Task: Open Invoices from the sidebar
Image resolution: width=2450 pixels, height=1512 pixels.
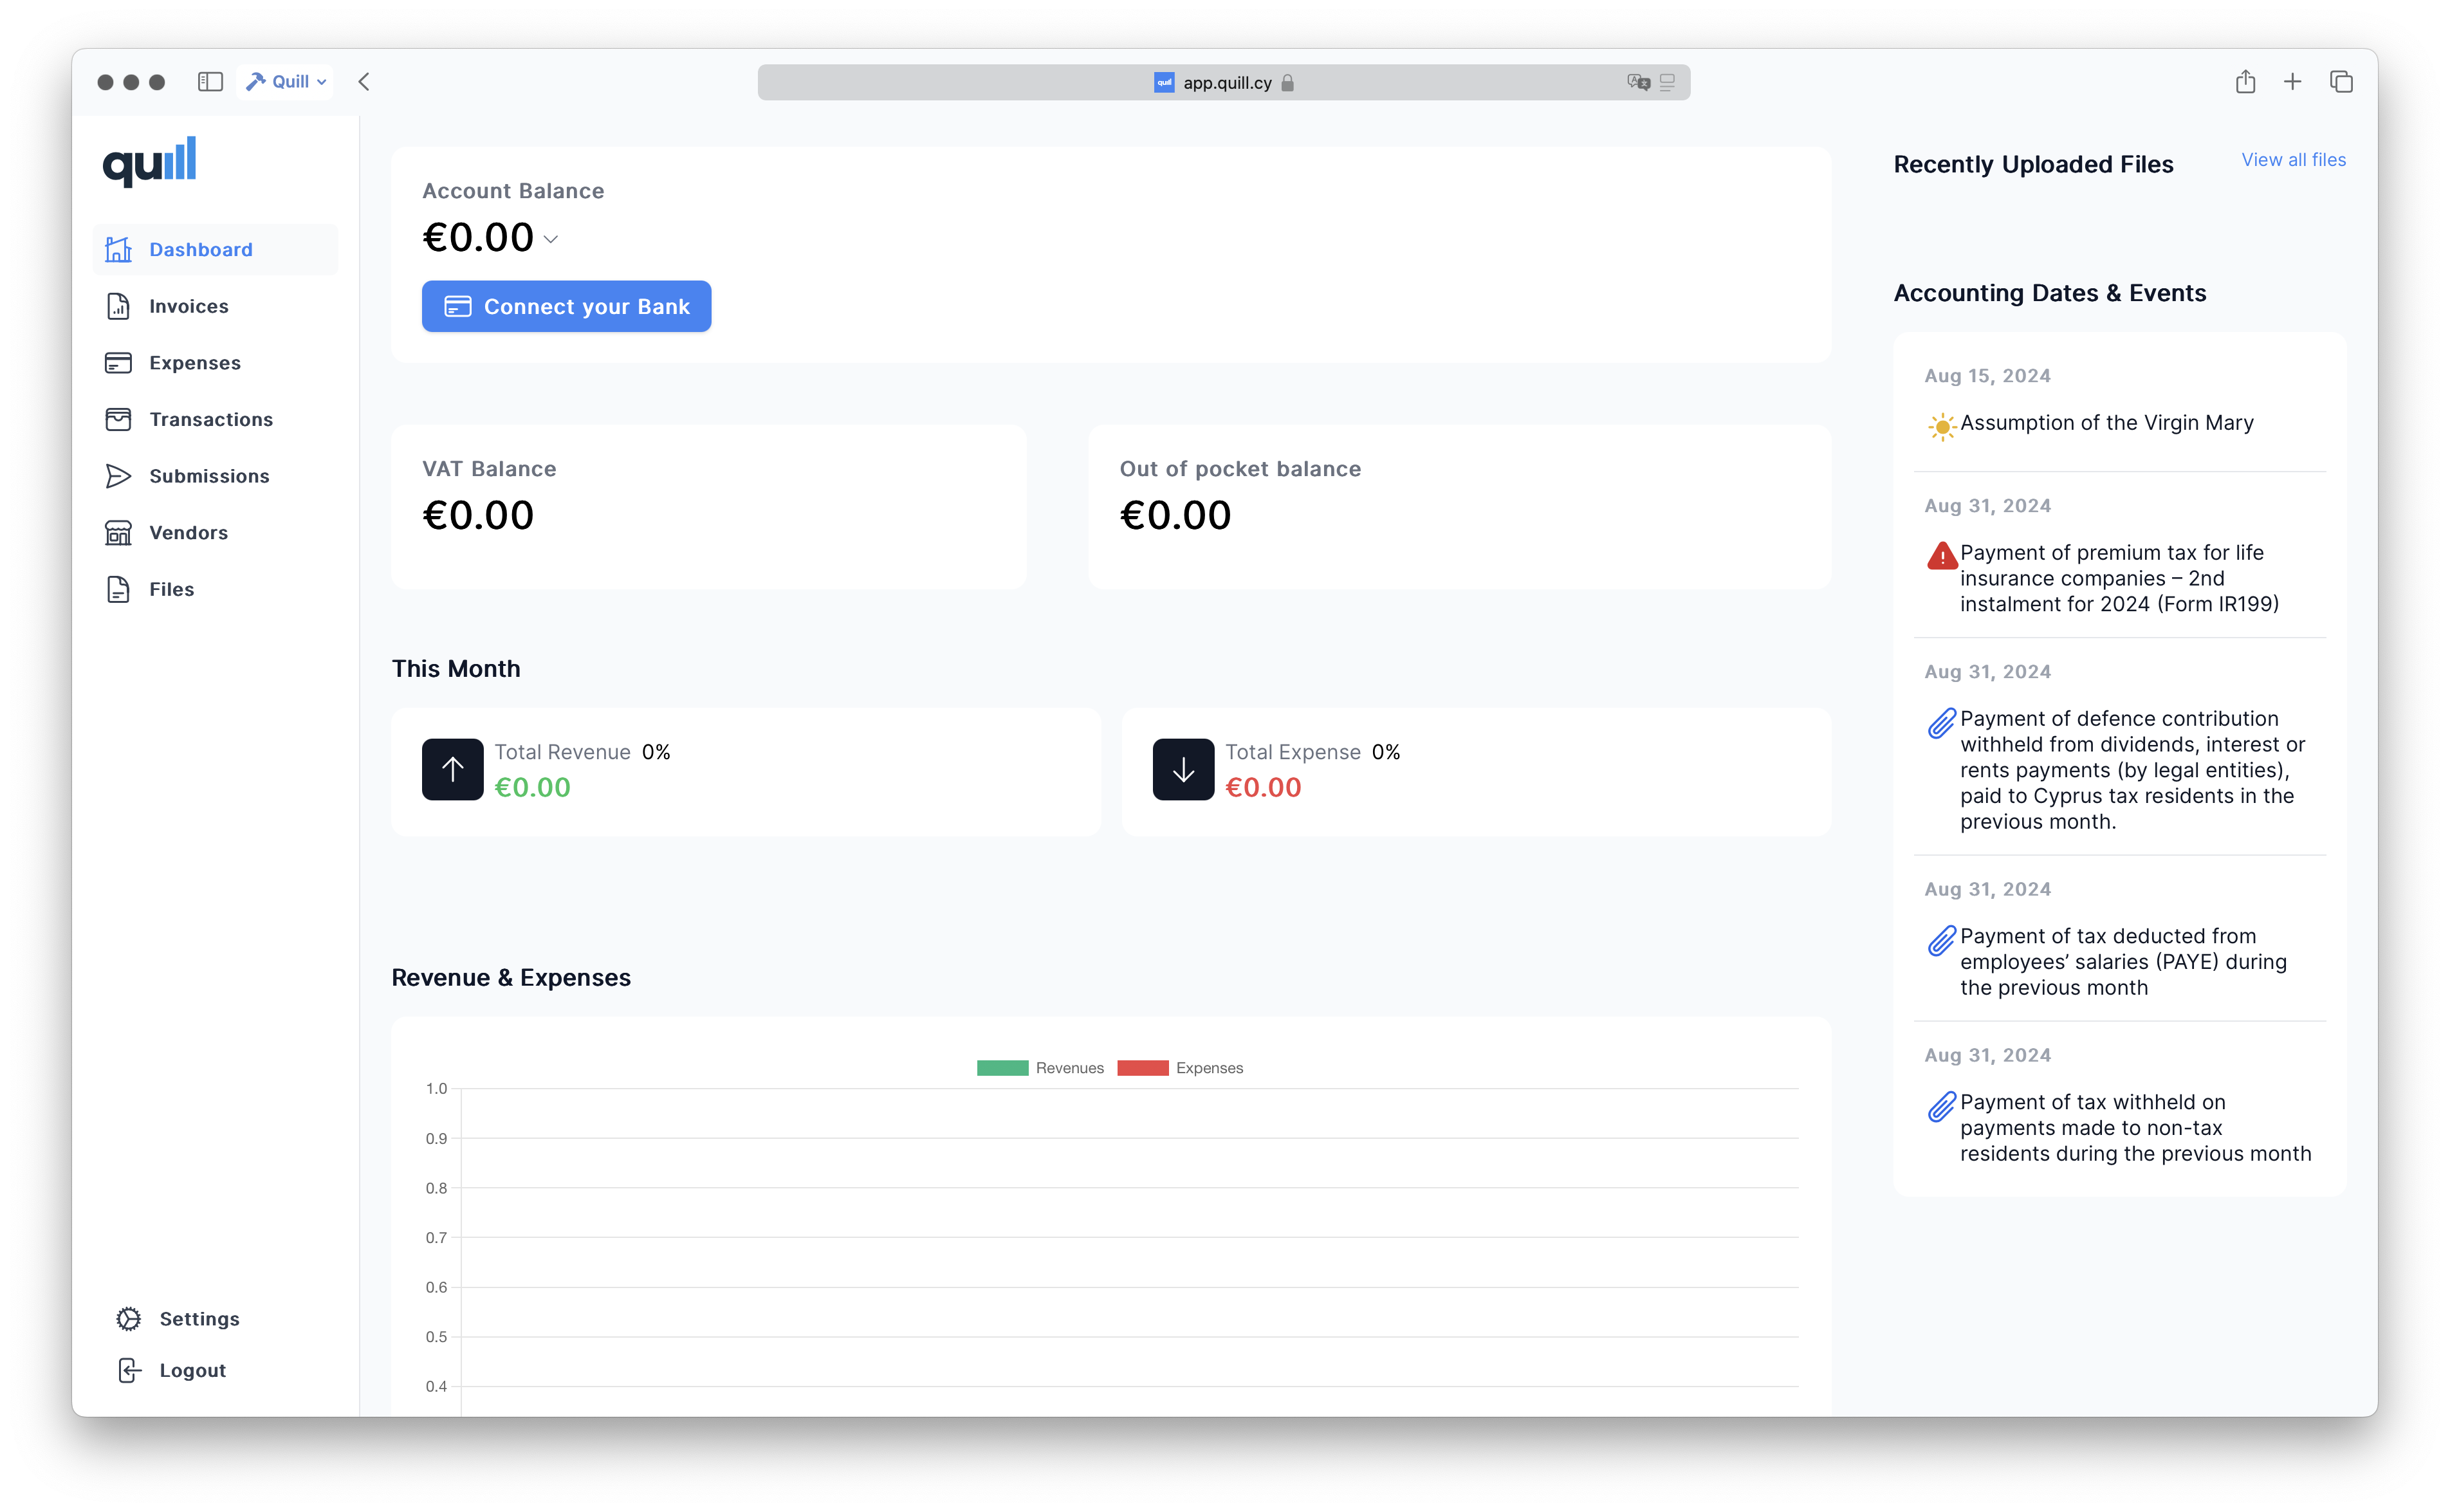Action: 189,306
